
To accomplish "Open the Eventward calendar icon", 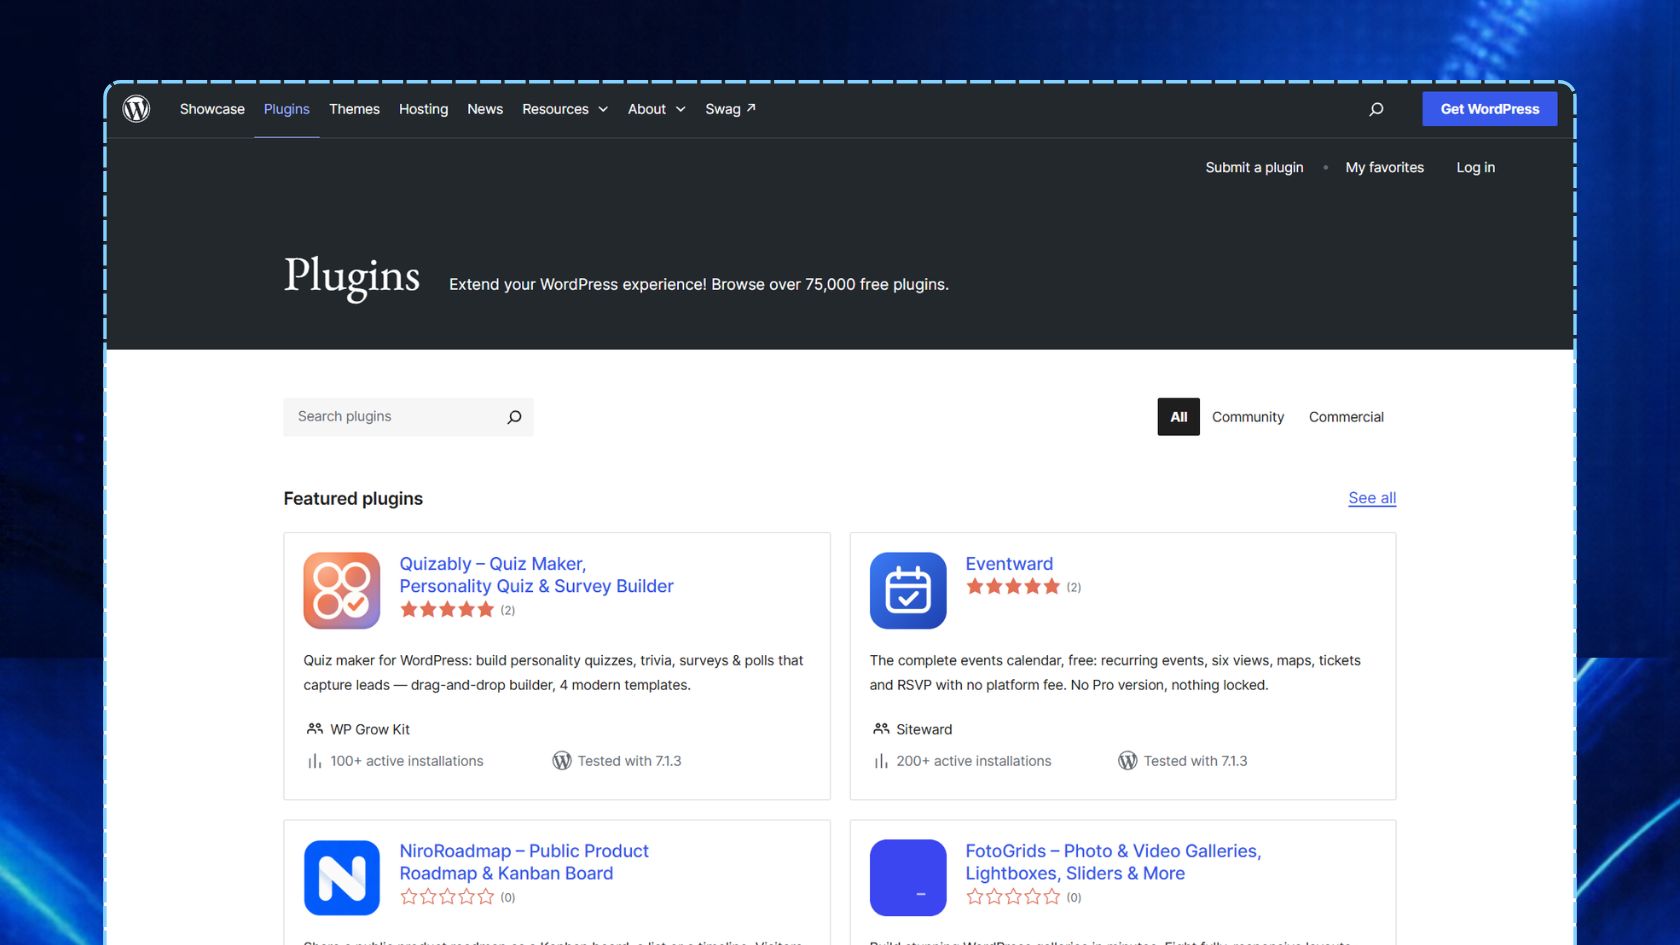I will 908,590.
